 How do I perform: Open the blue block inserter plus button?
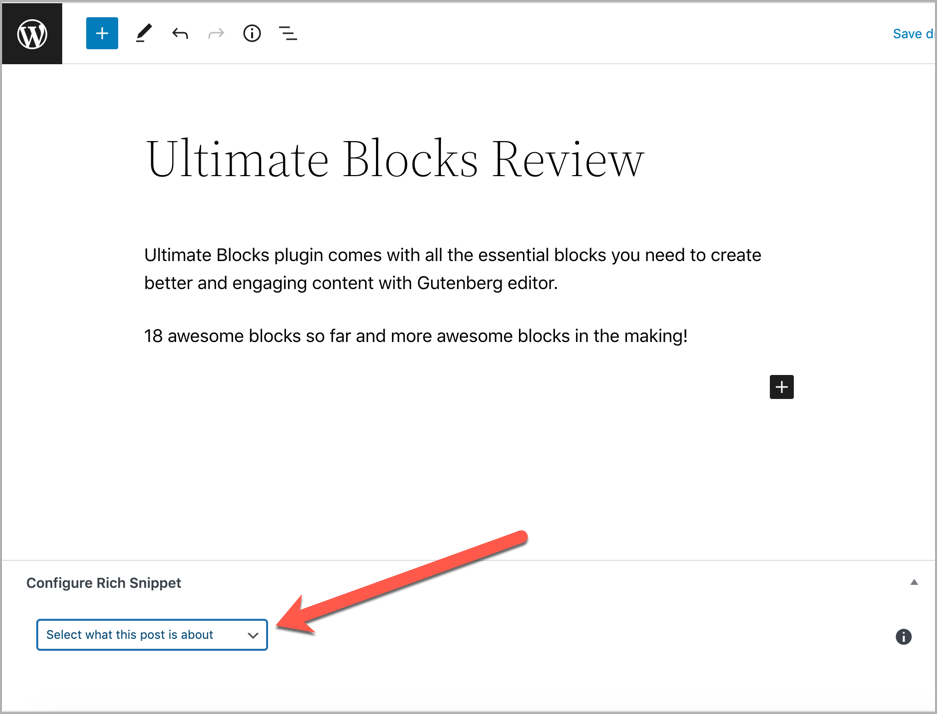coord(102,33)
